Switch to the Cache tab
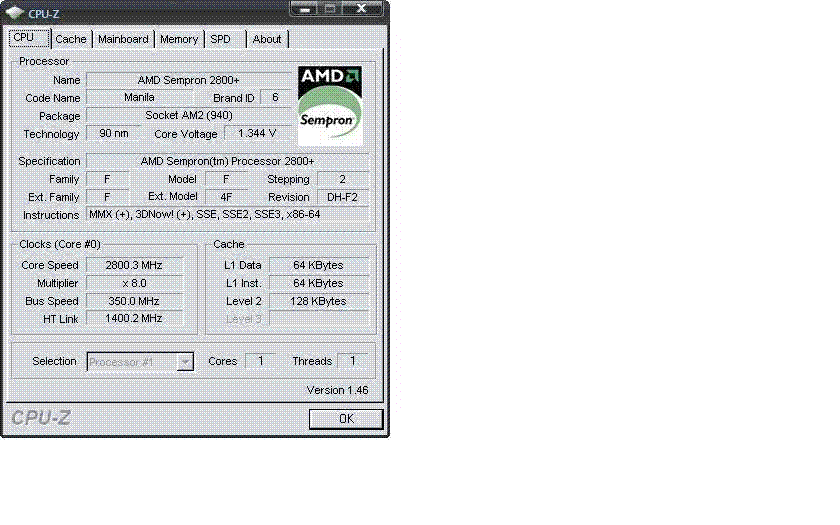 point(71,39)
